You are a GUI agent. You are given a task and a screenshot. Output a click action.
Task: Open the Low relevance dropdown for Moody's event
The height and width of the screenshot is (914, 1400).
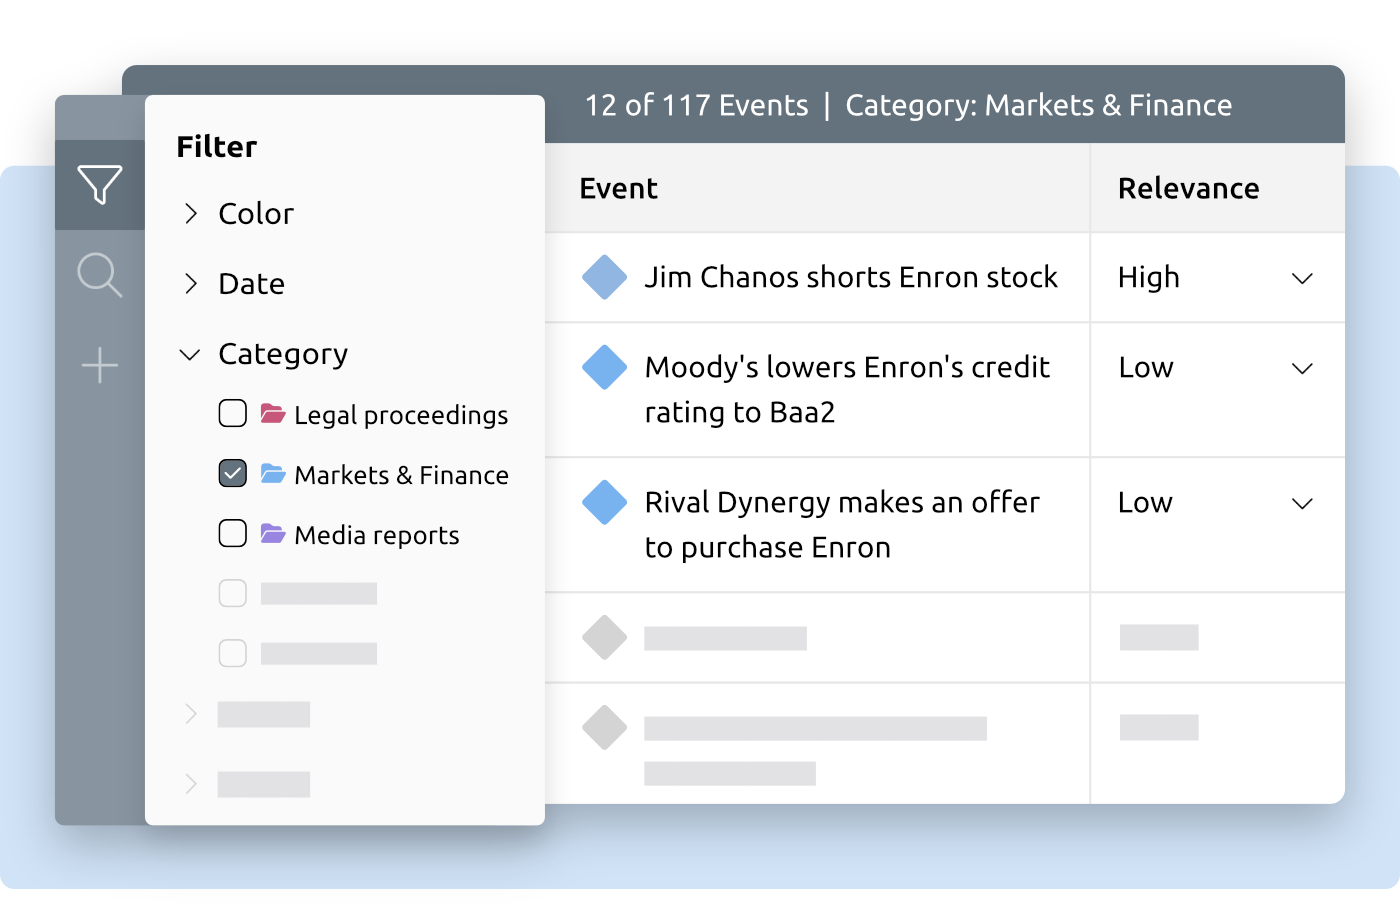click(1302, 369)
